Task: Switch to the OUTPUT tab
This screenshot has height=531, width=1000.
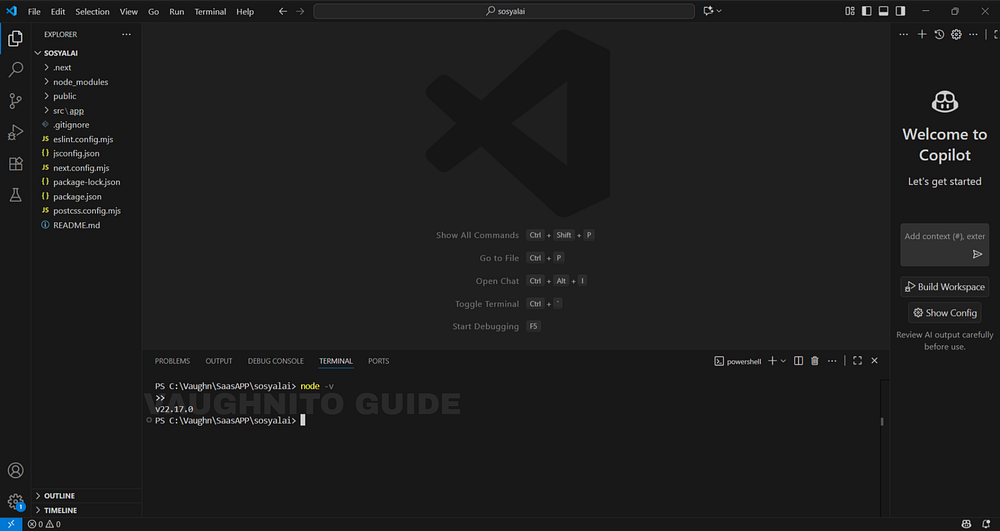Action: point(219,361)
